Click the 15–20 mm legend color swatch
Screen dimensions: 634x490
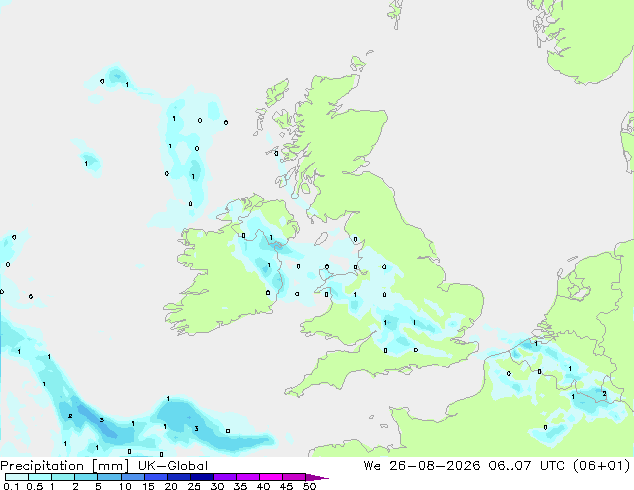click(x=156, y=477)
